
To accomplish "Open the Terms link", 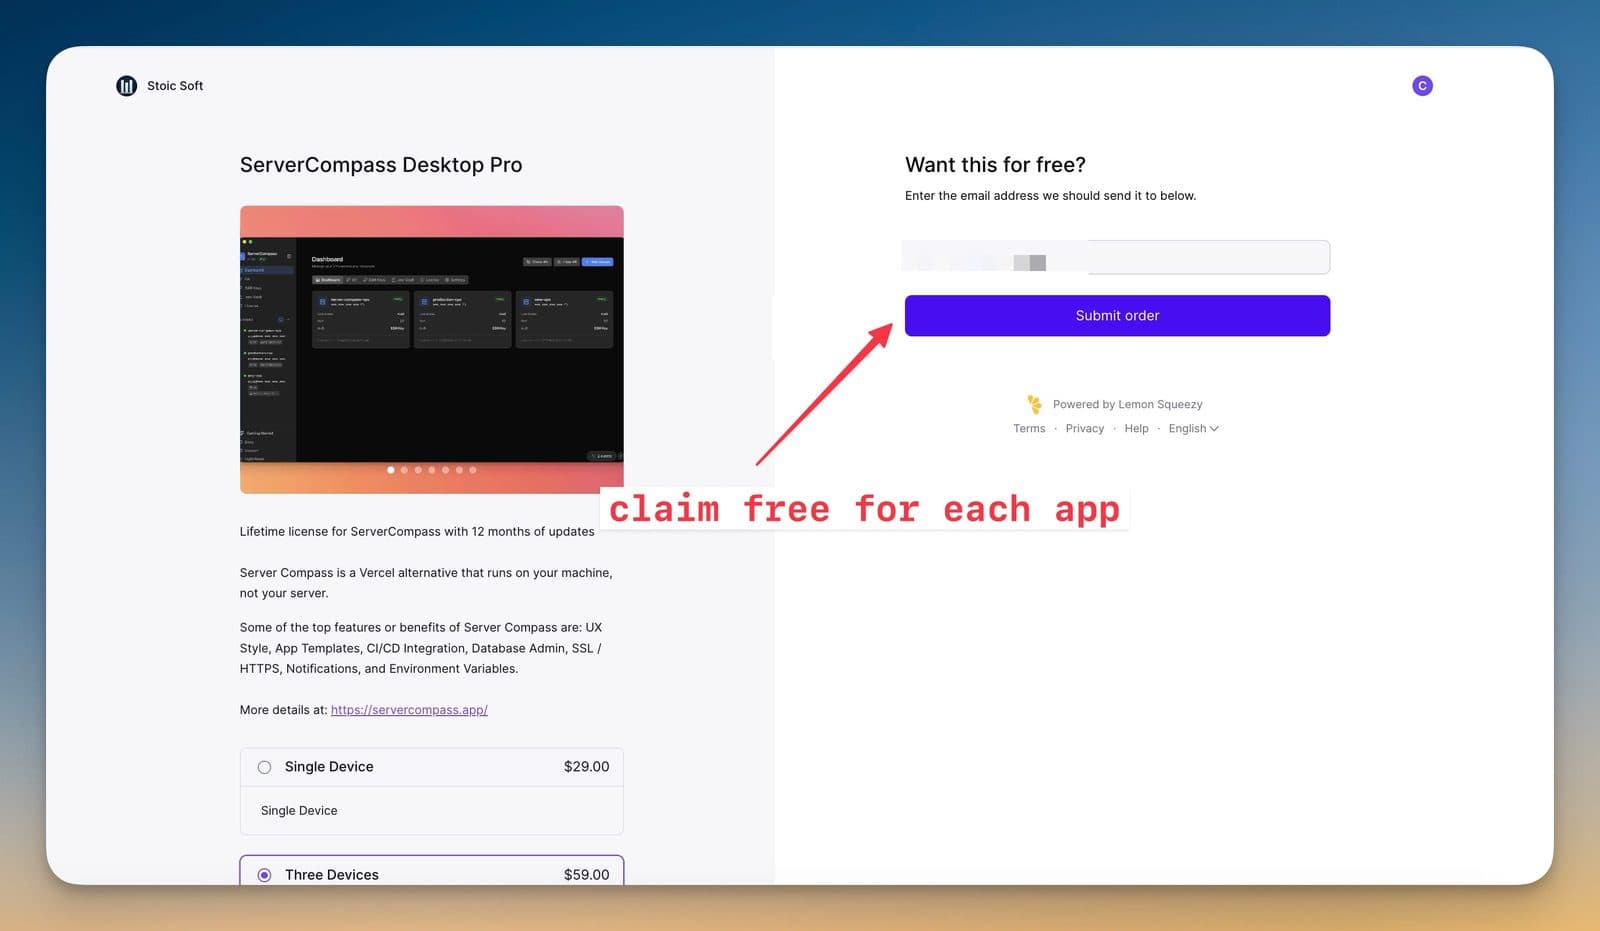I will pyautogui.click(x=1029, y=429).
